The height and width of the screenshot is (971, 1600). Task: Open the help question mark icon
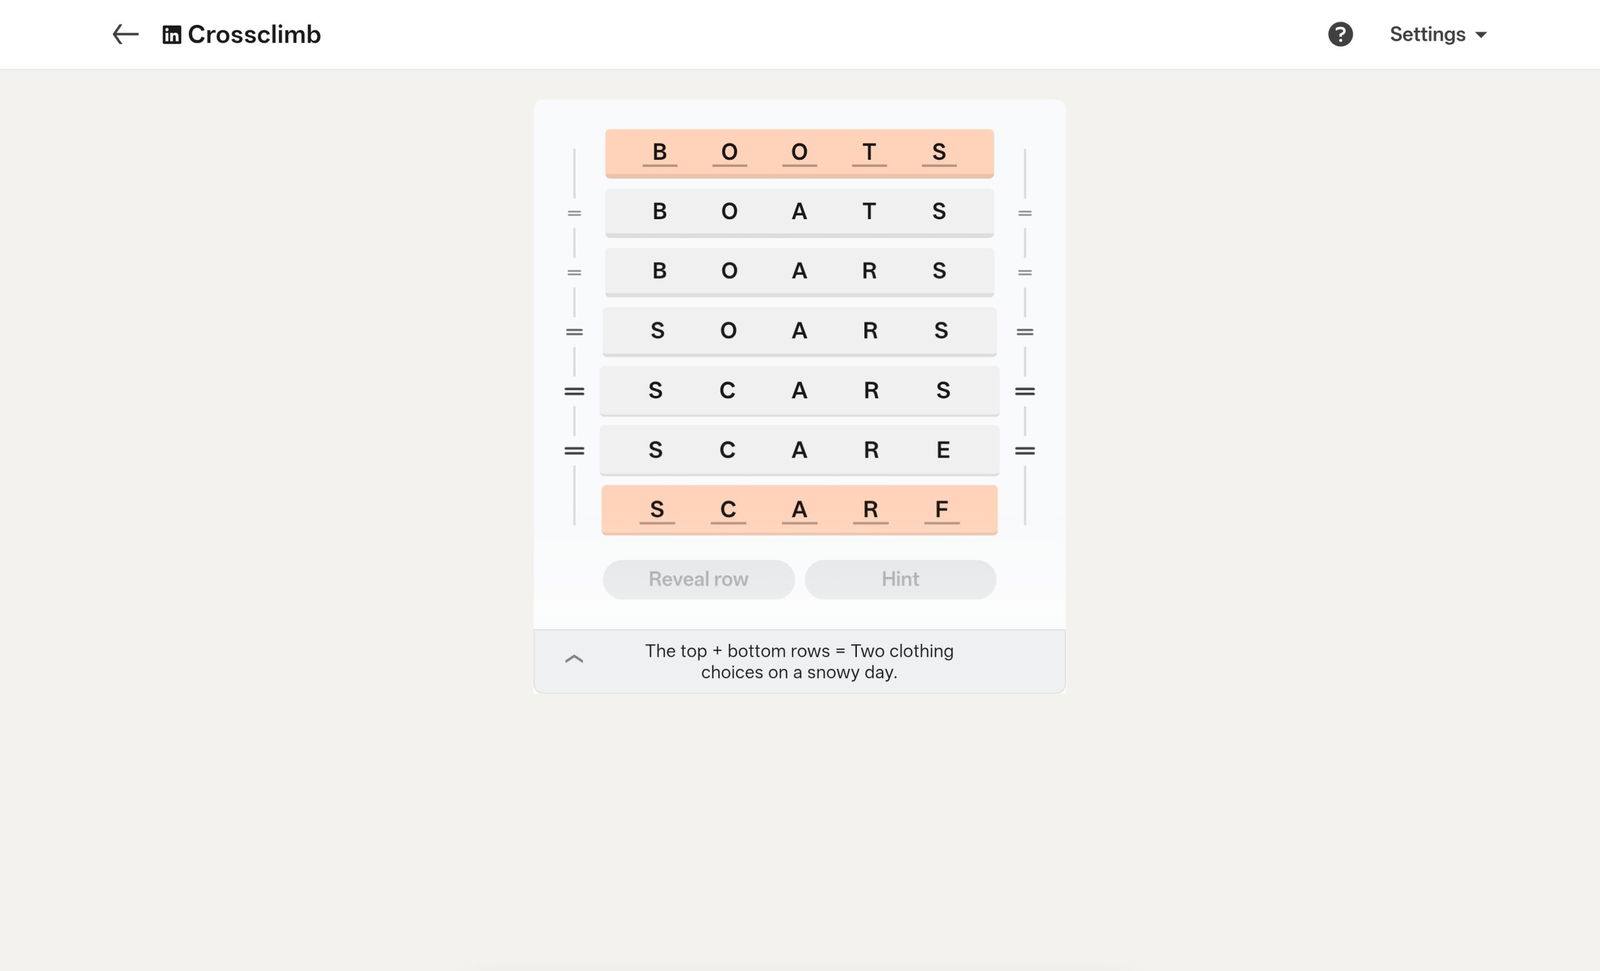pos(1340,35)
